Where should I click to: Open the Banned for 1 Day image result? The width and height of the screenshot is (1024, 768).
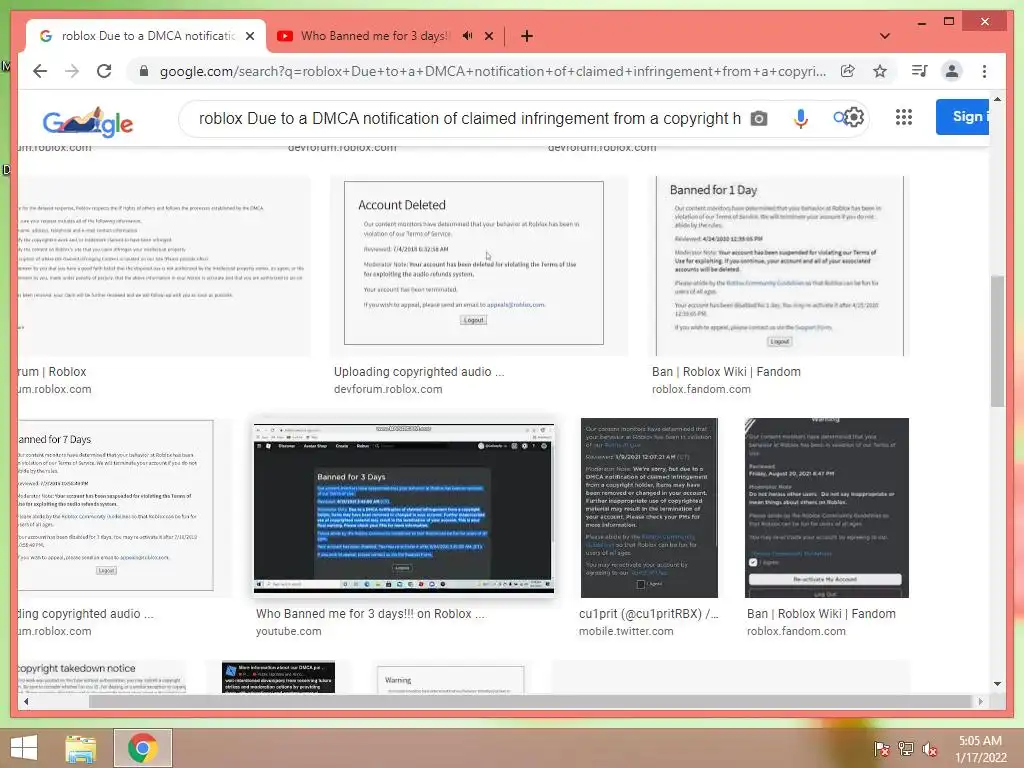point(780,266)
